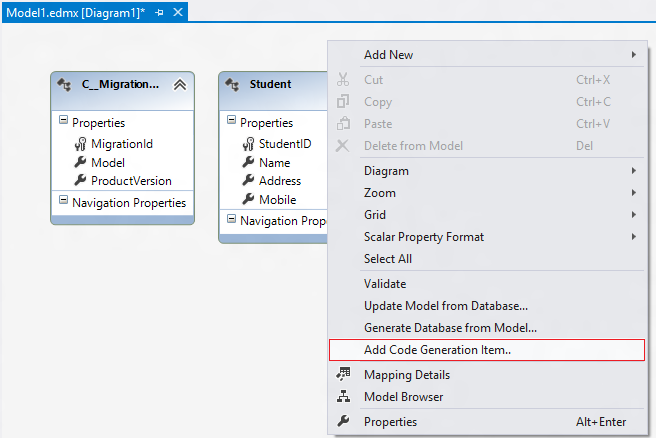Click the Delete from Model X icon

point(343,146)
